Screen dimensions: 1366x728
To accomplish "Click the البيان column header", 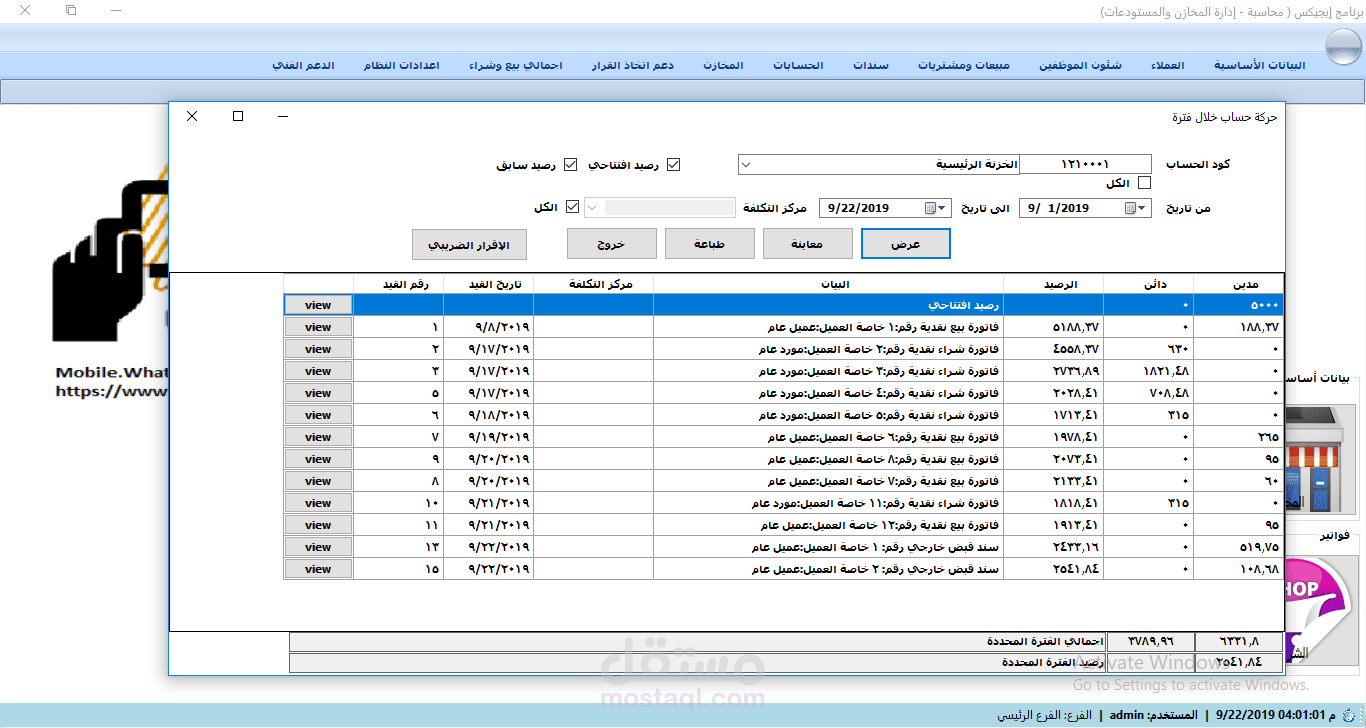I will tap(828, 283).
